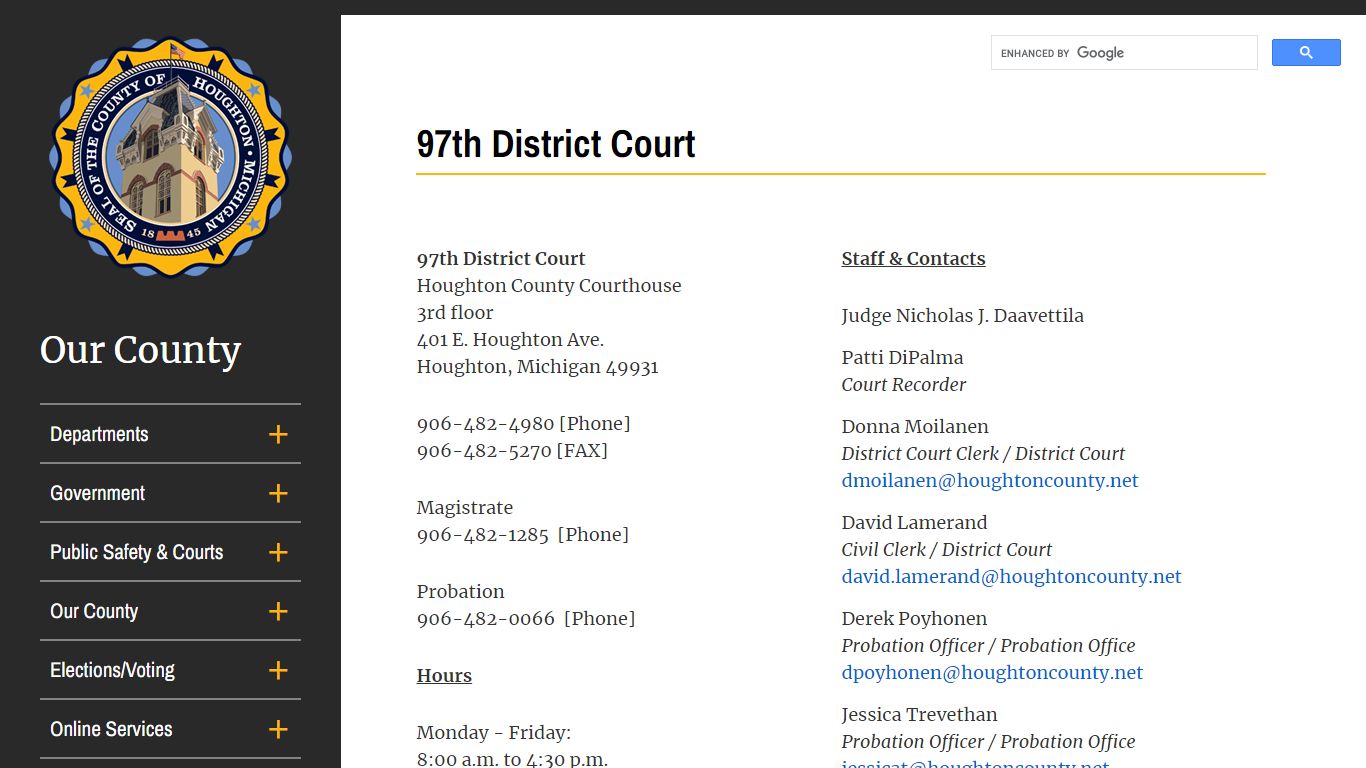1366x768 pixels.
Task: Click the Patti DiPalma name
Action: (x=902, y=357)
